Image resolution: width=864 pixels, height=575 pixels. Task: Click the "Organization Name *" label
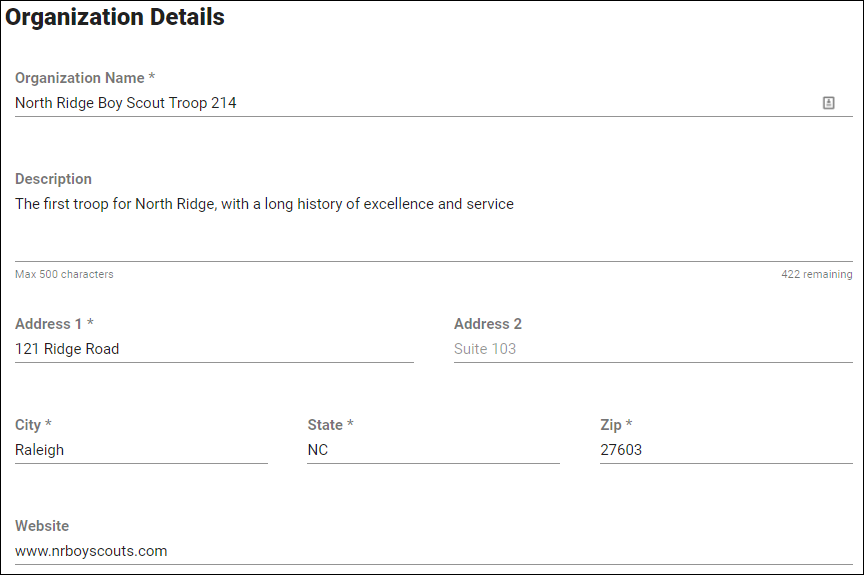[x=85, y=78]
